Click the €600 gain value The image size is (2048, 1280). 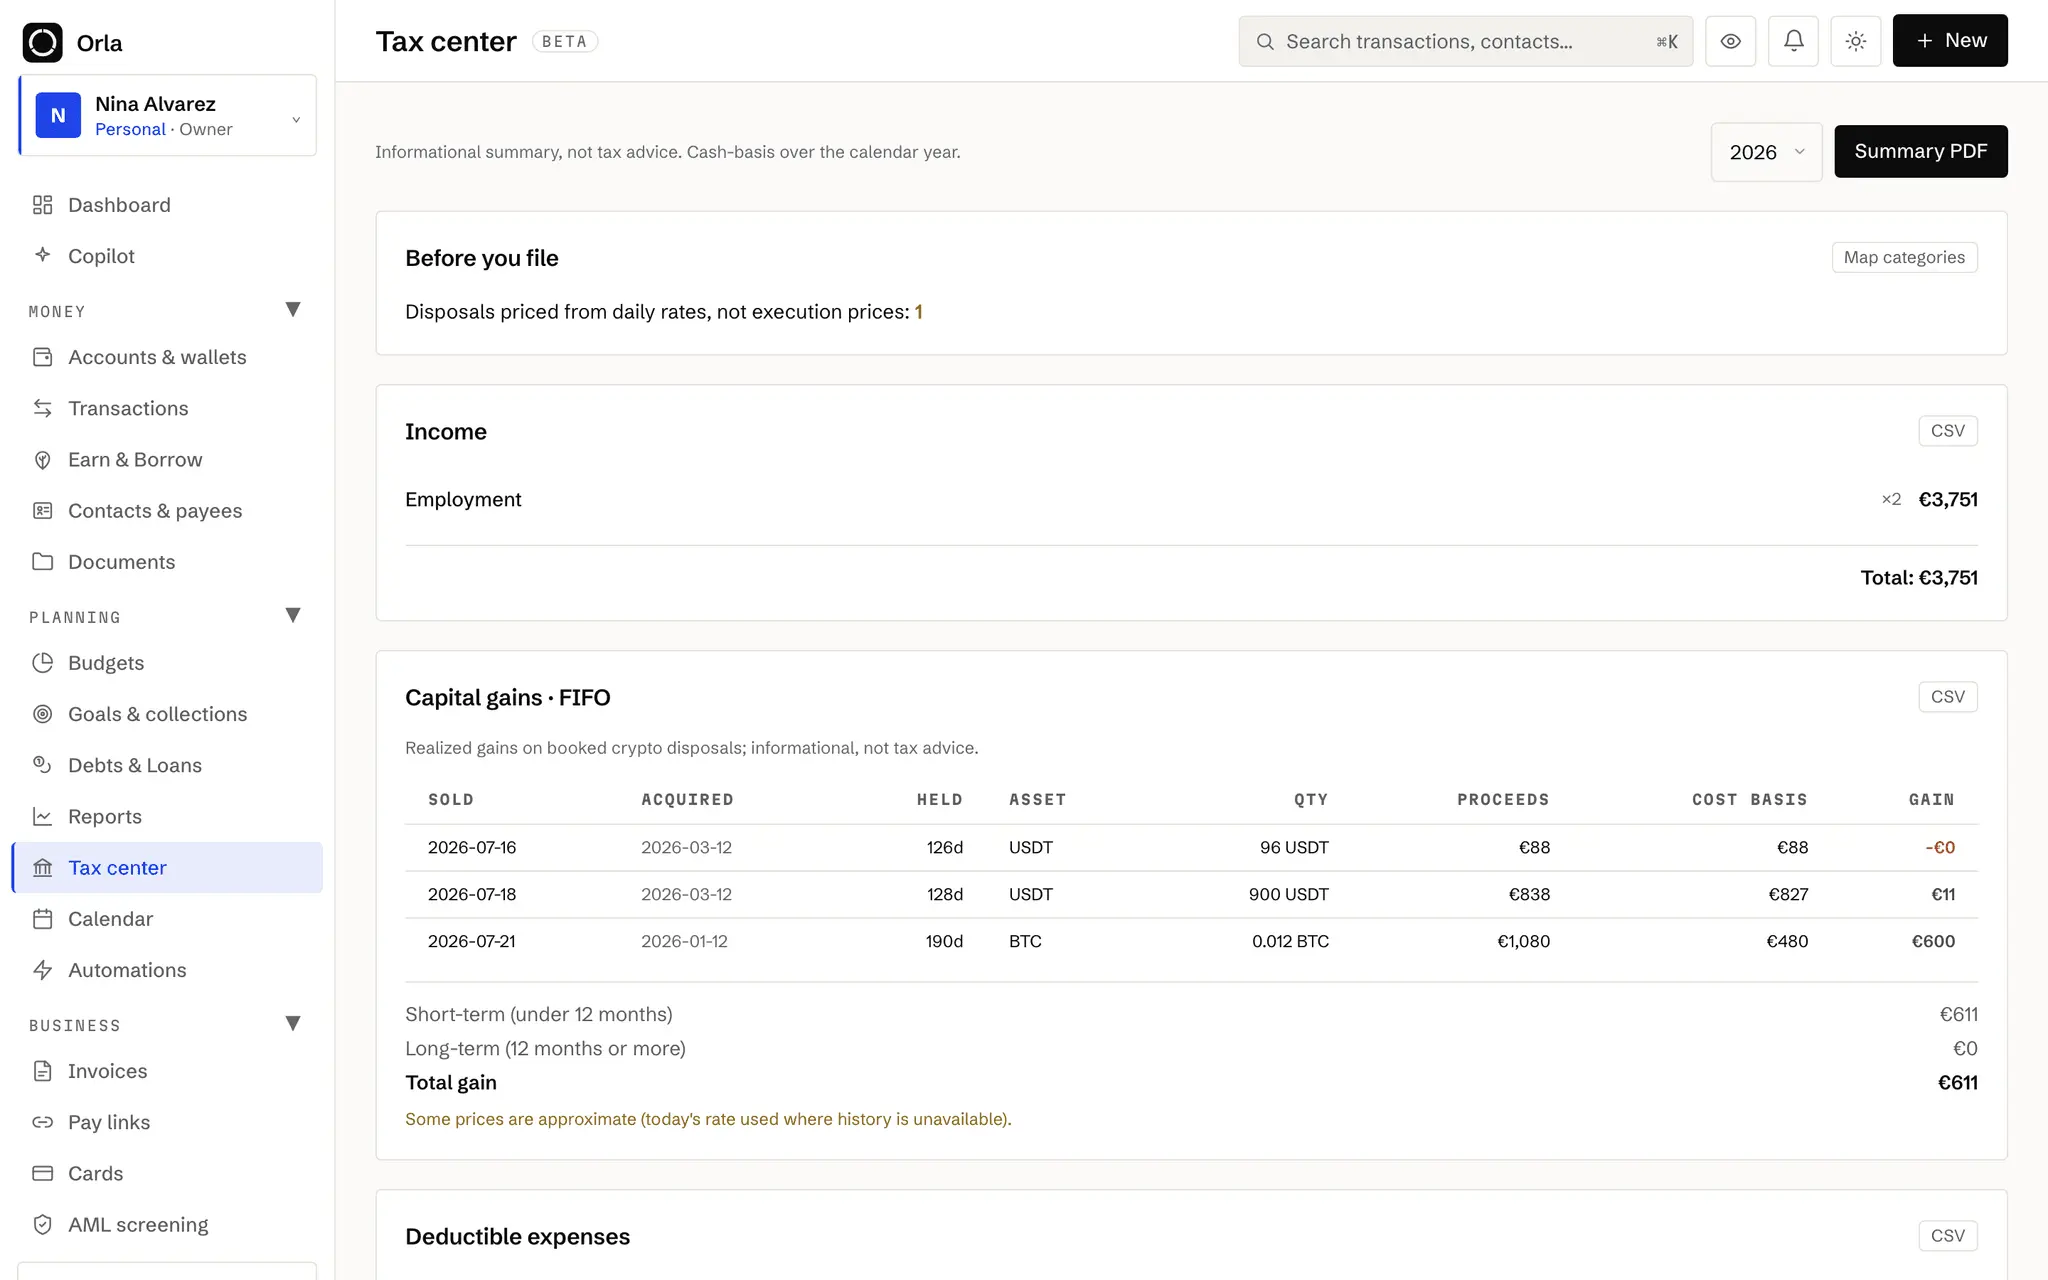(x=1933, y=941)
